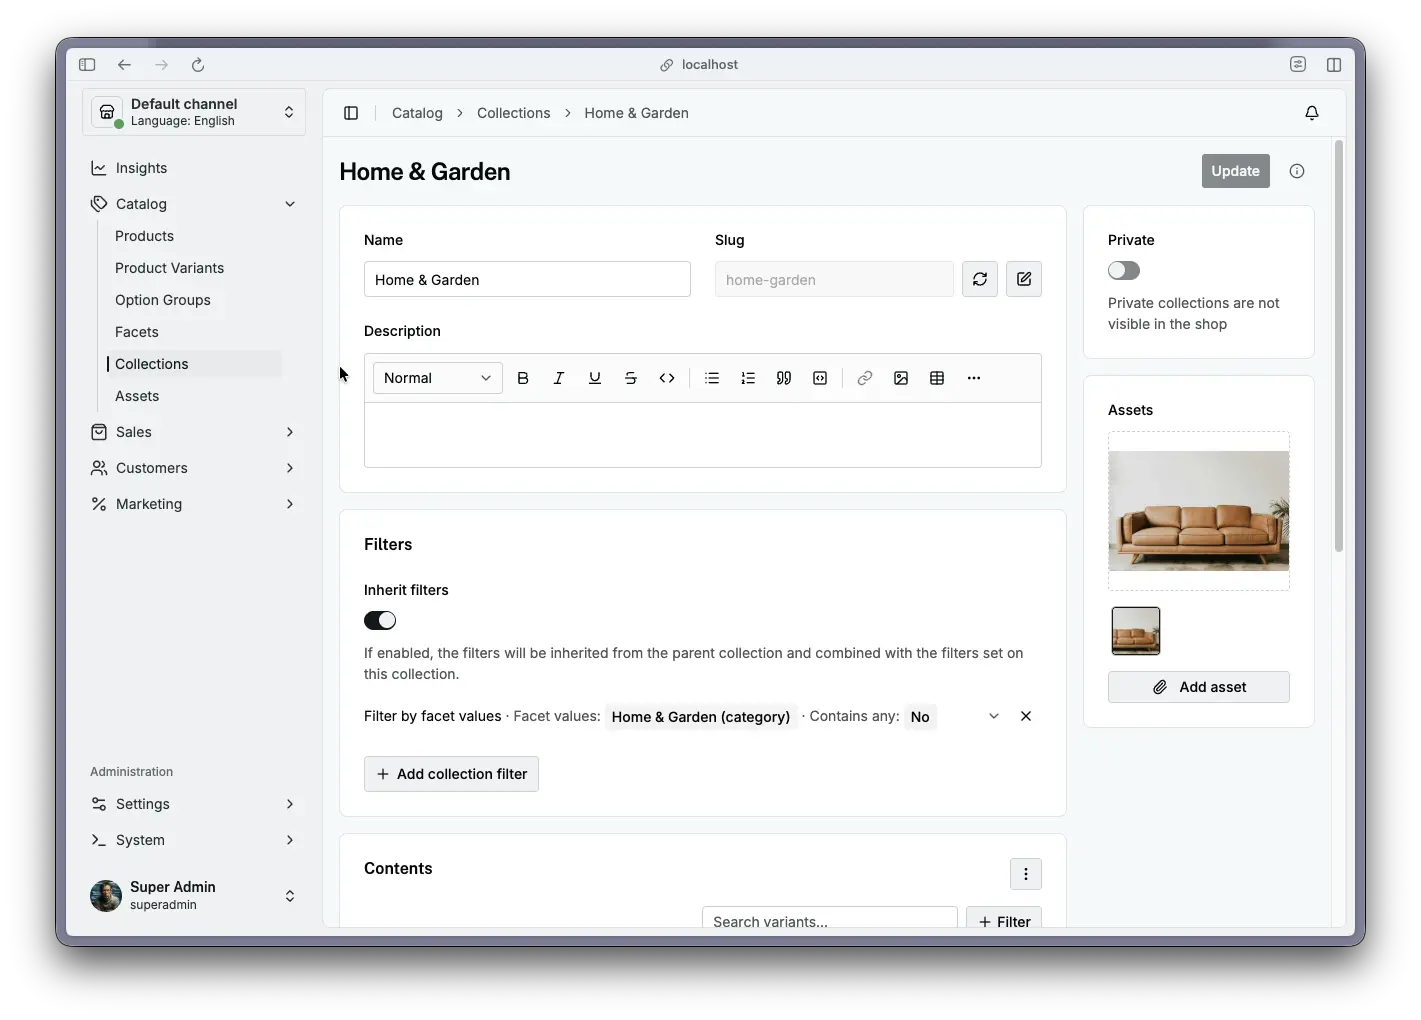This screenshot has width=1421, height=1020.
Task: Expand the Marketing sidebar section
Action: pyautogui.click(x=194, y=504)
